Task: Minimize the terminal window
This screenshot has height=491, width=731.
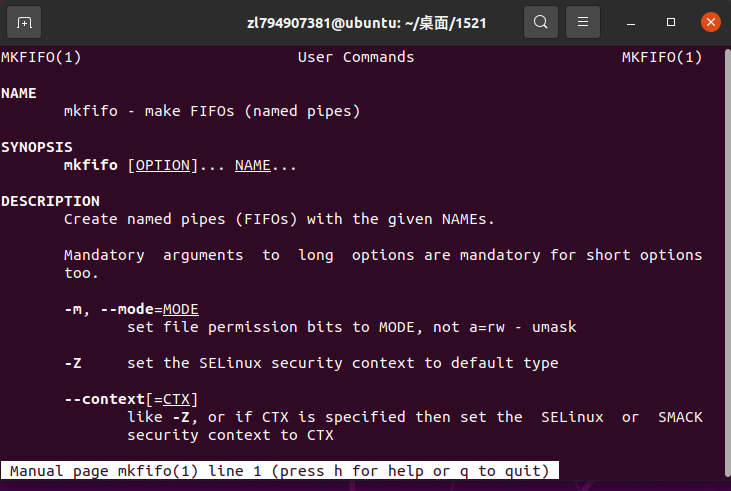Action: tap(631, 22)
